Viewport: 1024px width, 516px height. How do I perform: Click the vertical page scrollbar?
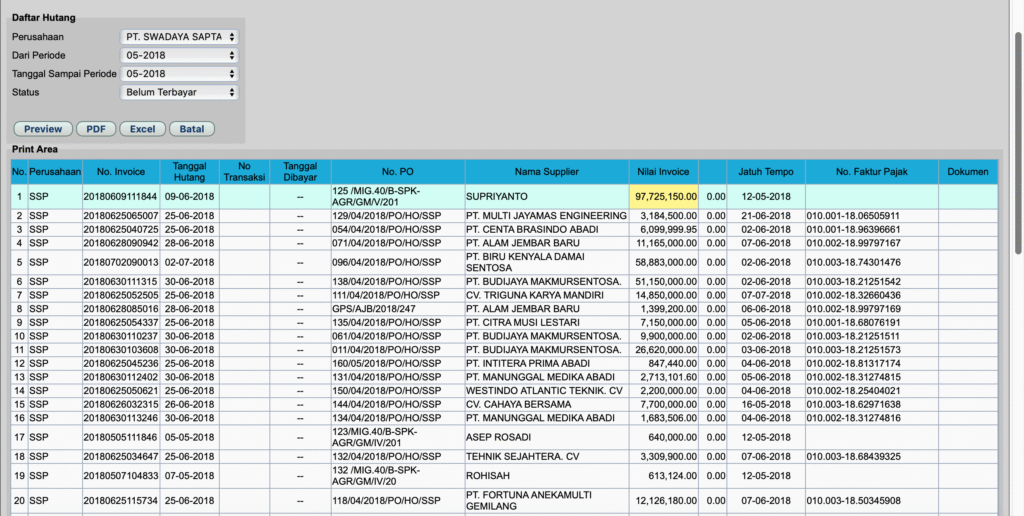coord(1018,144)
